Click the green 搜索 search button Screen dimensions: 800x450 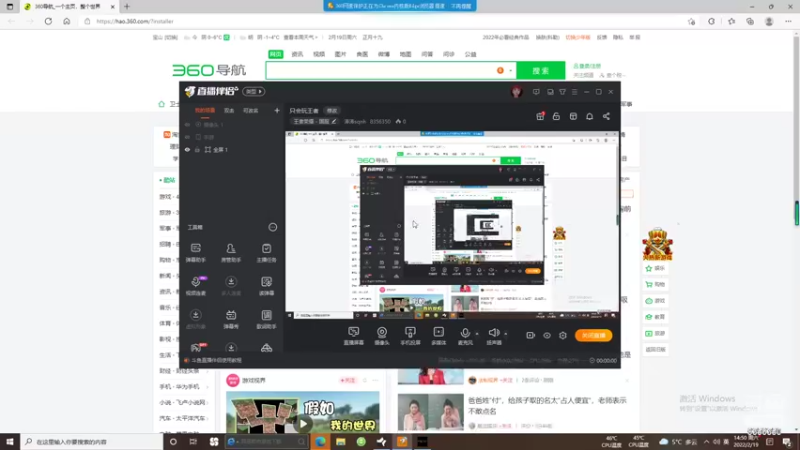click(x=541, y=70)
